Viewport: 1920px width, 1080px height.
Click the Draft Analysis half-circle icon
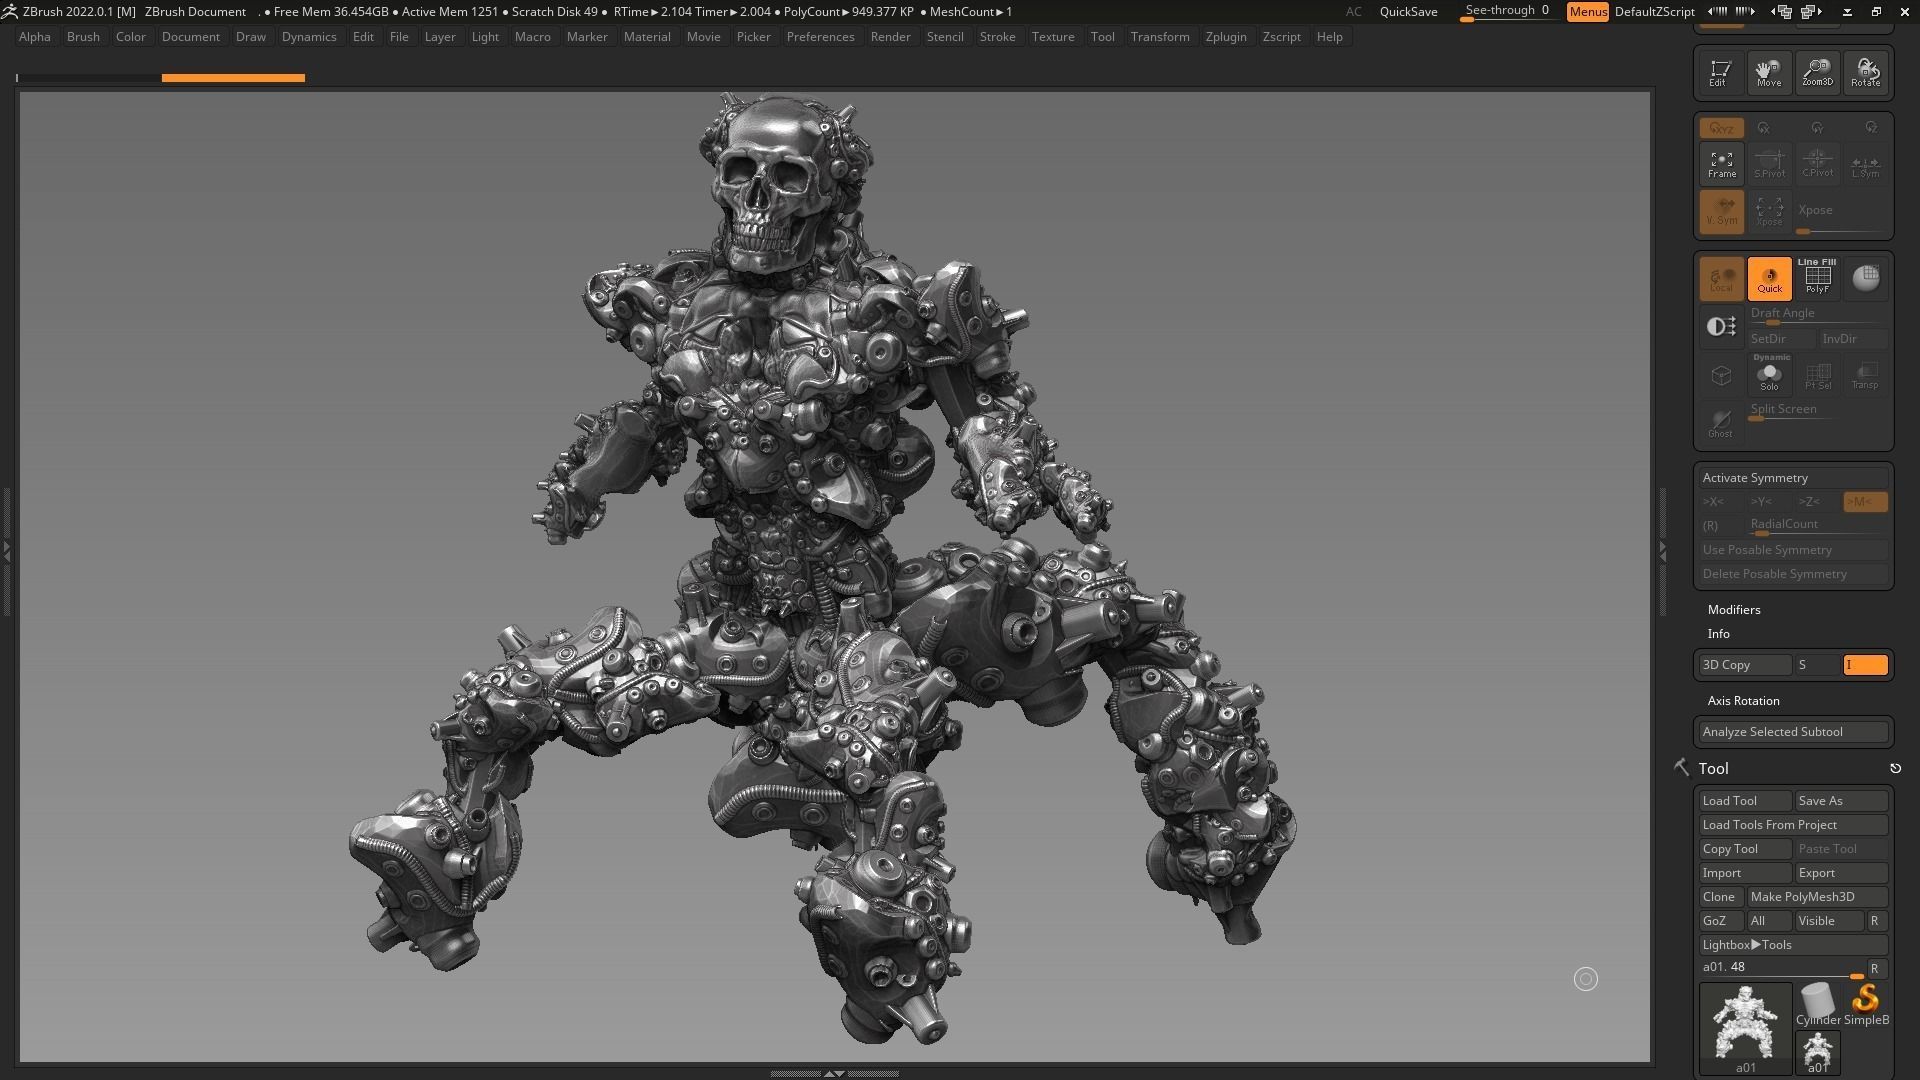click(x=1721, y=327)
